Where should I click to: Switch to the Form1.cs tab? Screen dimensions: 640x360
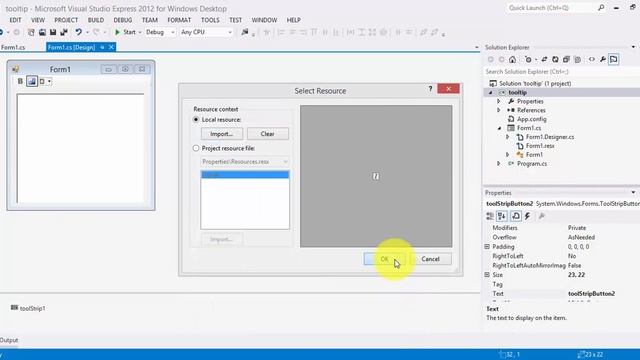13,47
